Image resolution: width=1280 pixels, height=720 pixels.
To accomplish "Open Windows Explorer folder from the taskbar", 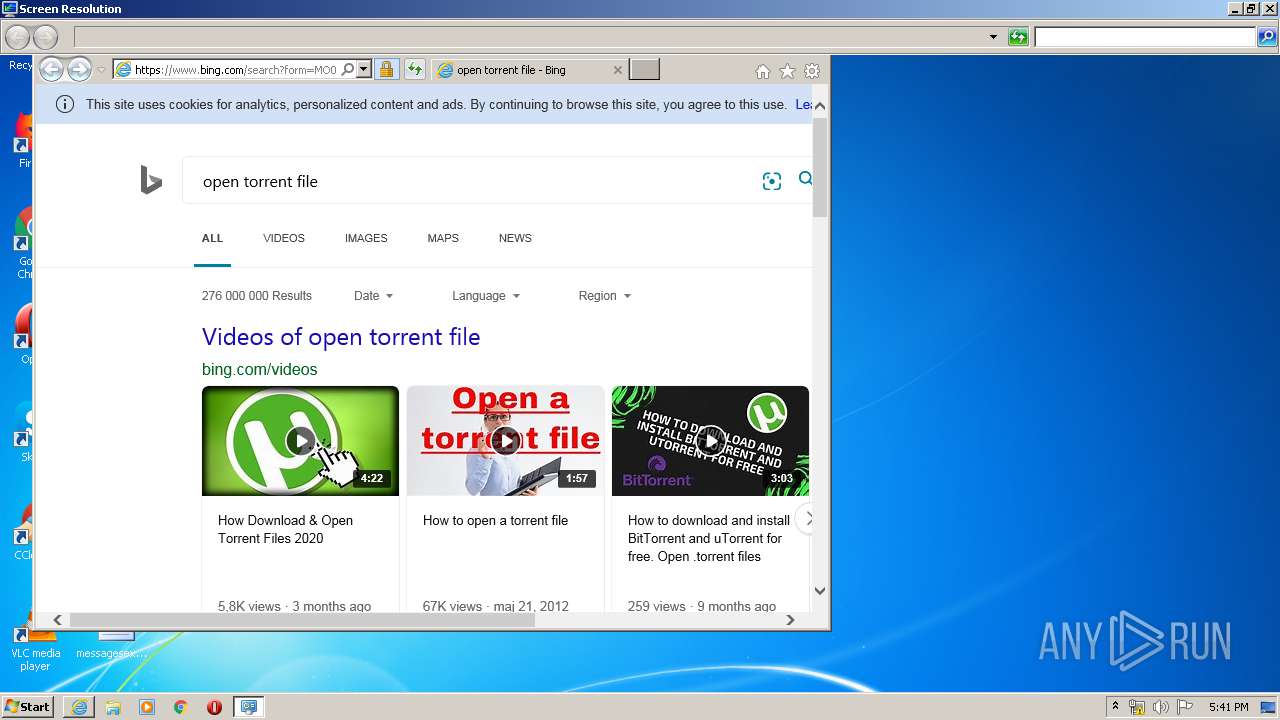I will tap(113, 707).
